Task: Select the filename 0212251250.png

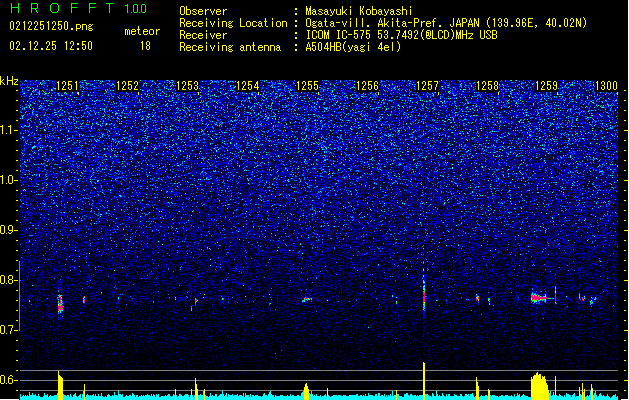Action: coord(51,26)
